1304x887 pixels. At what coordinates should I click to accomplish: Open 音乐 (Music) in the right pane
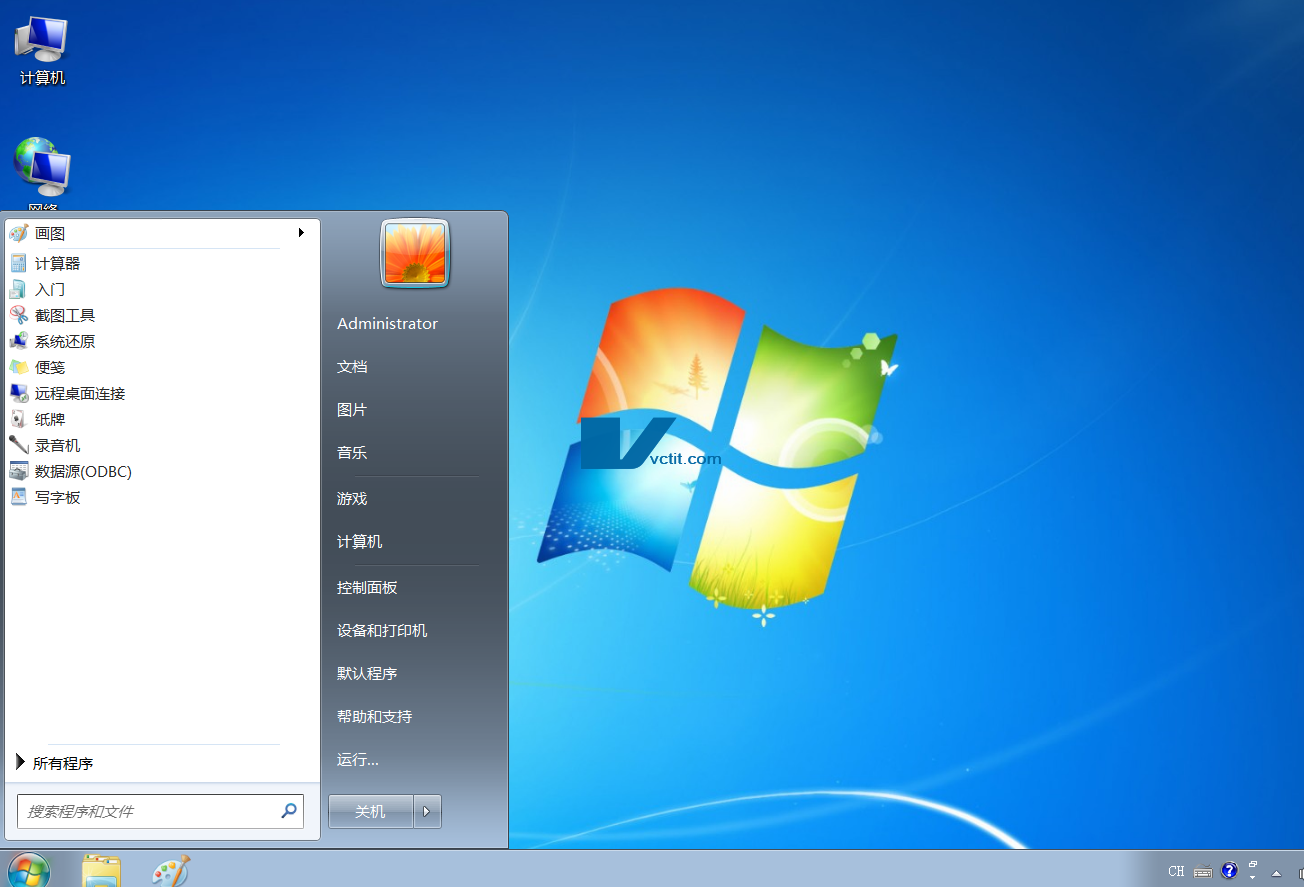352,452
